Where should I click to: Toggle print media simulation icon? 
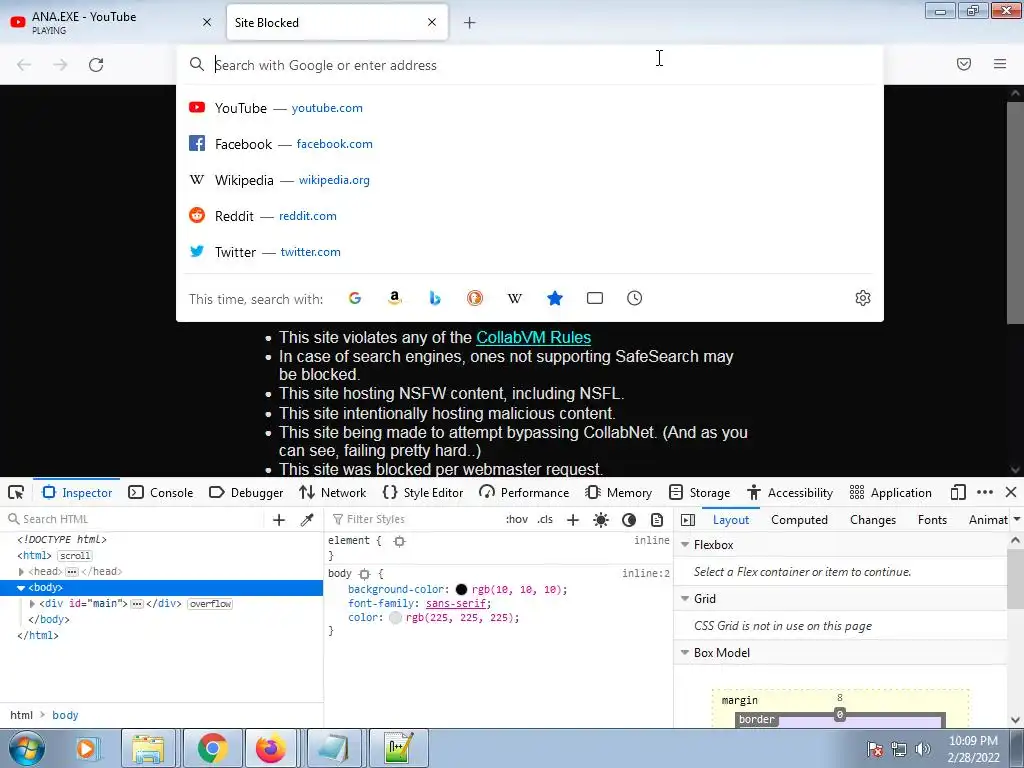(x=657, y=520)
